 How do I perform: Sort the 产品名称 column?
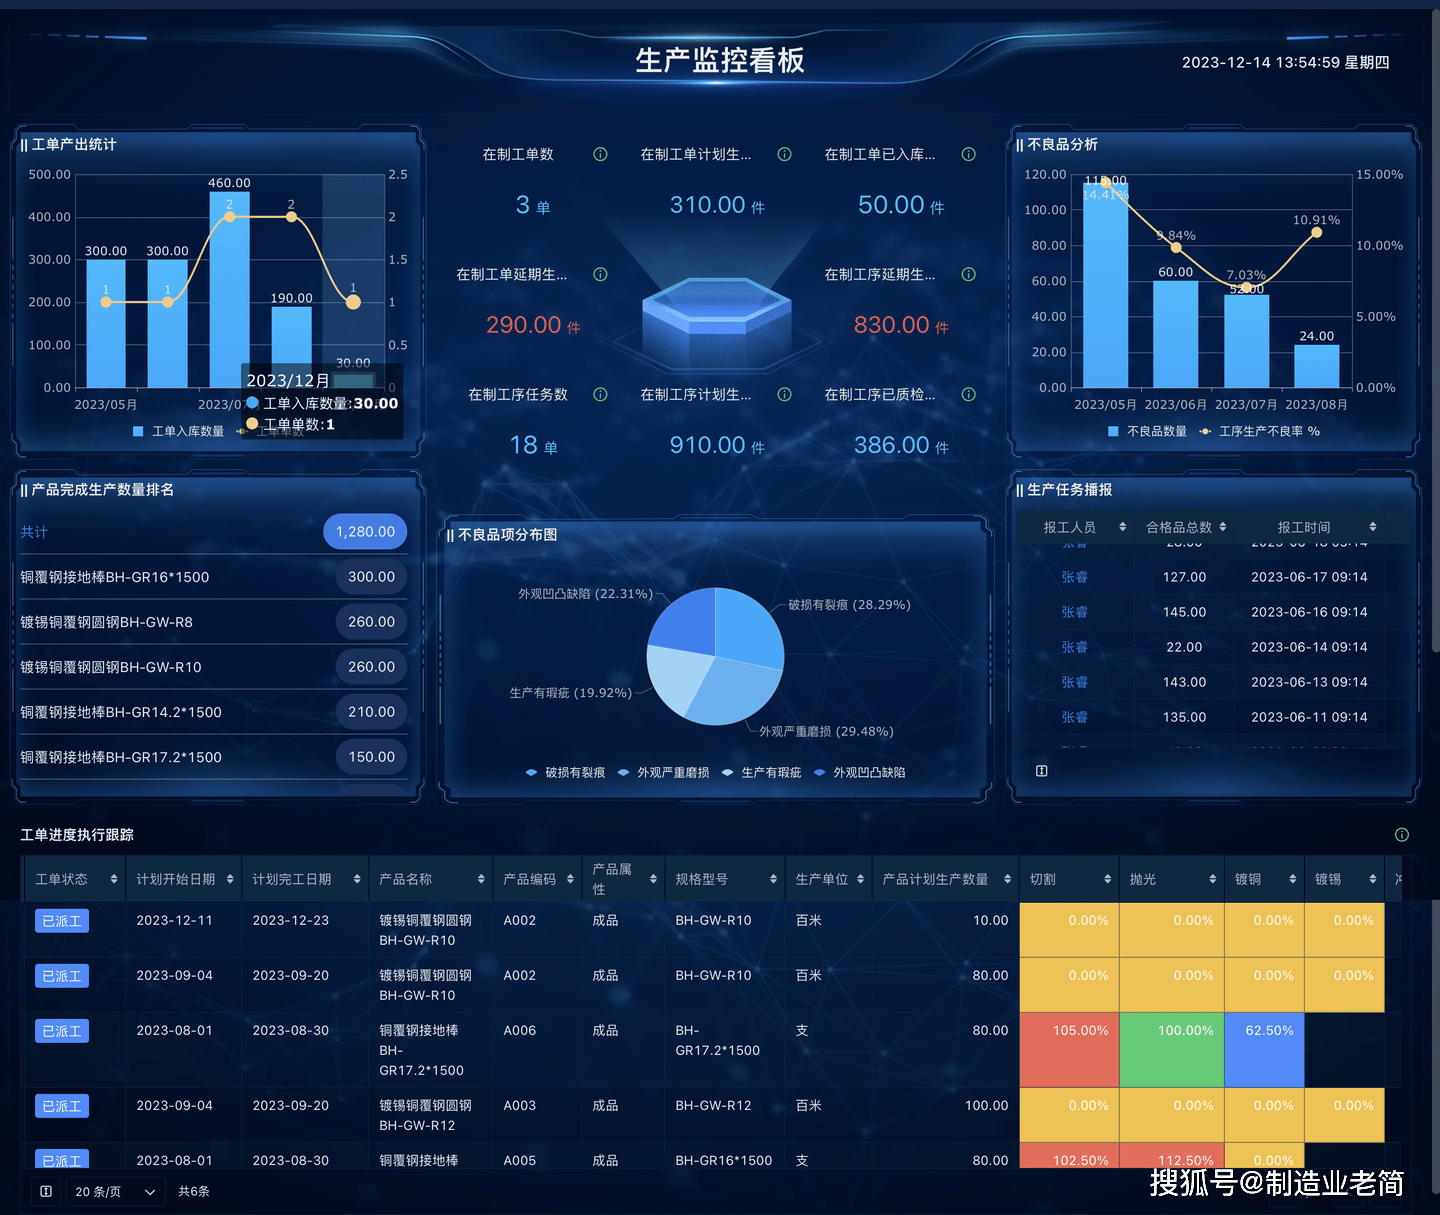pos(481,879)
